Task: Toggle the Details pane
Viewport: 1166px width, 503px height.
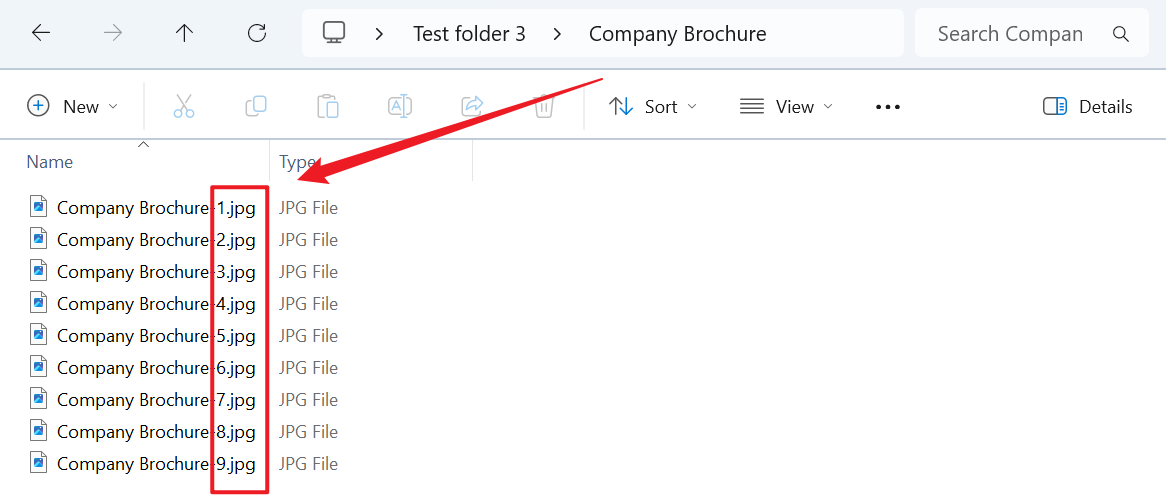Action: [x=1087, y=106]
